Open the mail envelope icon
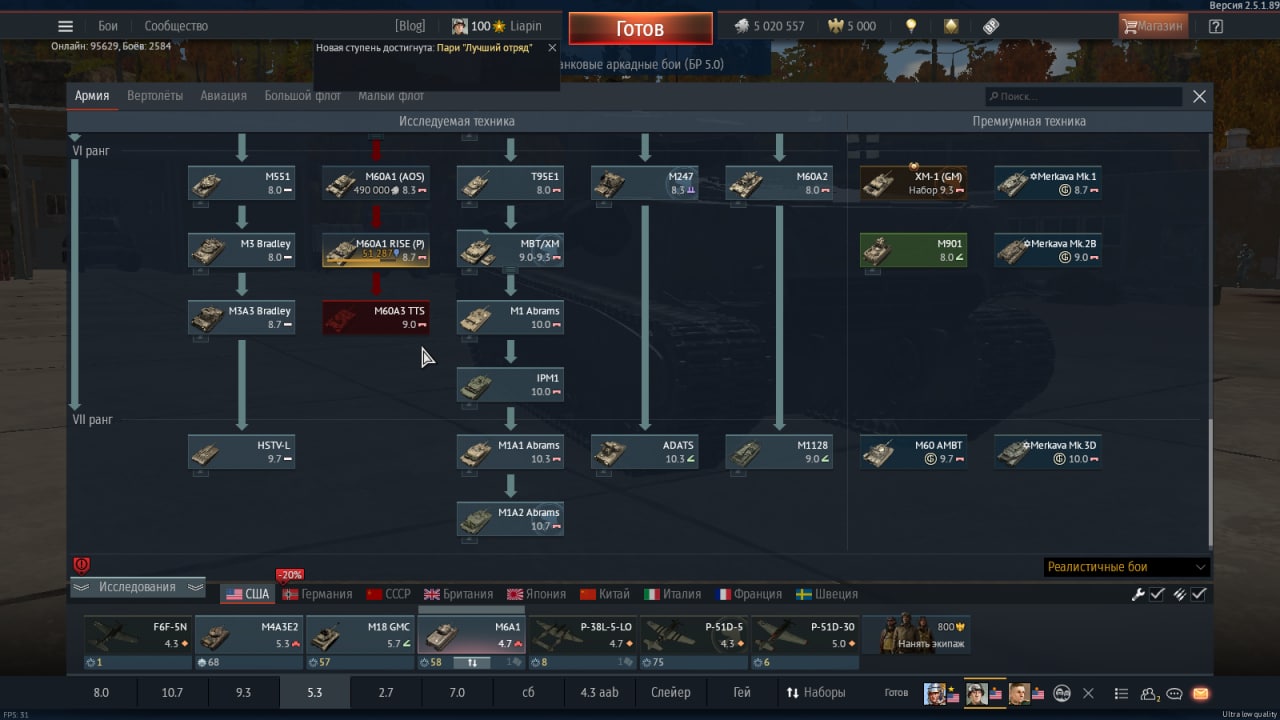The image size is (1280, 720). point(1201,693)
